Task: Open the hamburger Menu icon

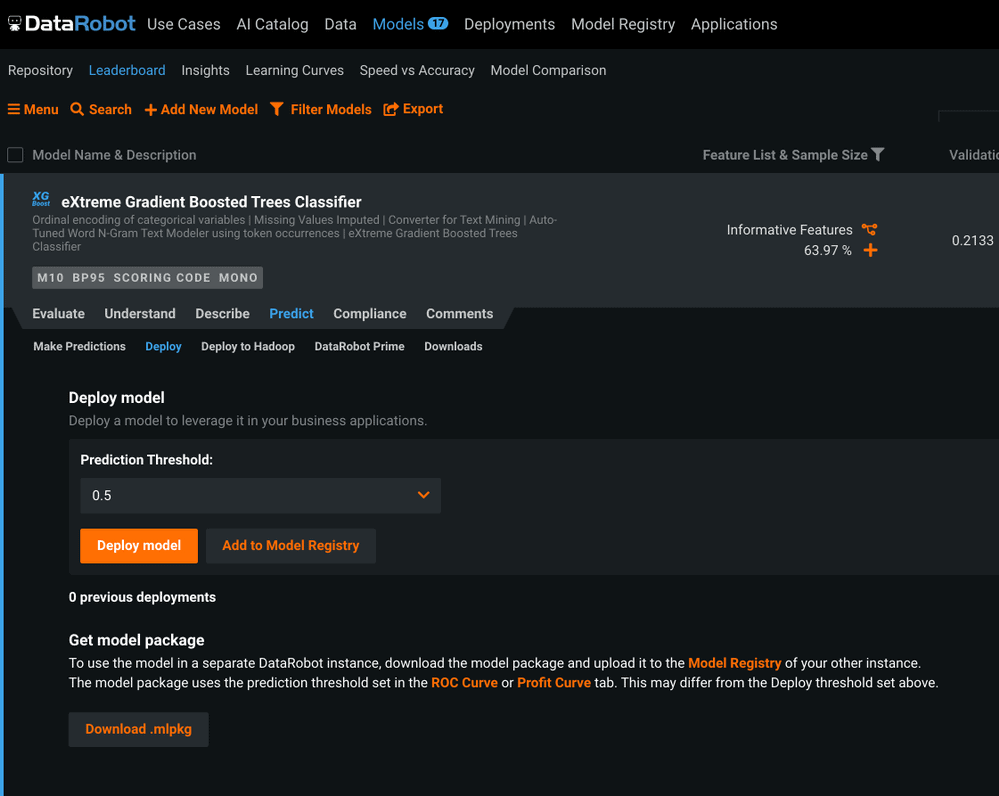Action: point(13,109)
